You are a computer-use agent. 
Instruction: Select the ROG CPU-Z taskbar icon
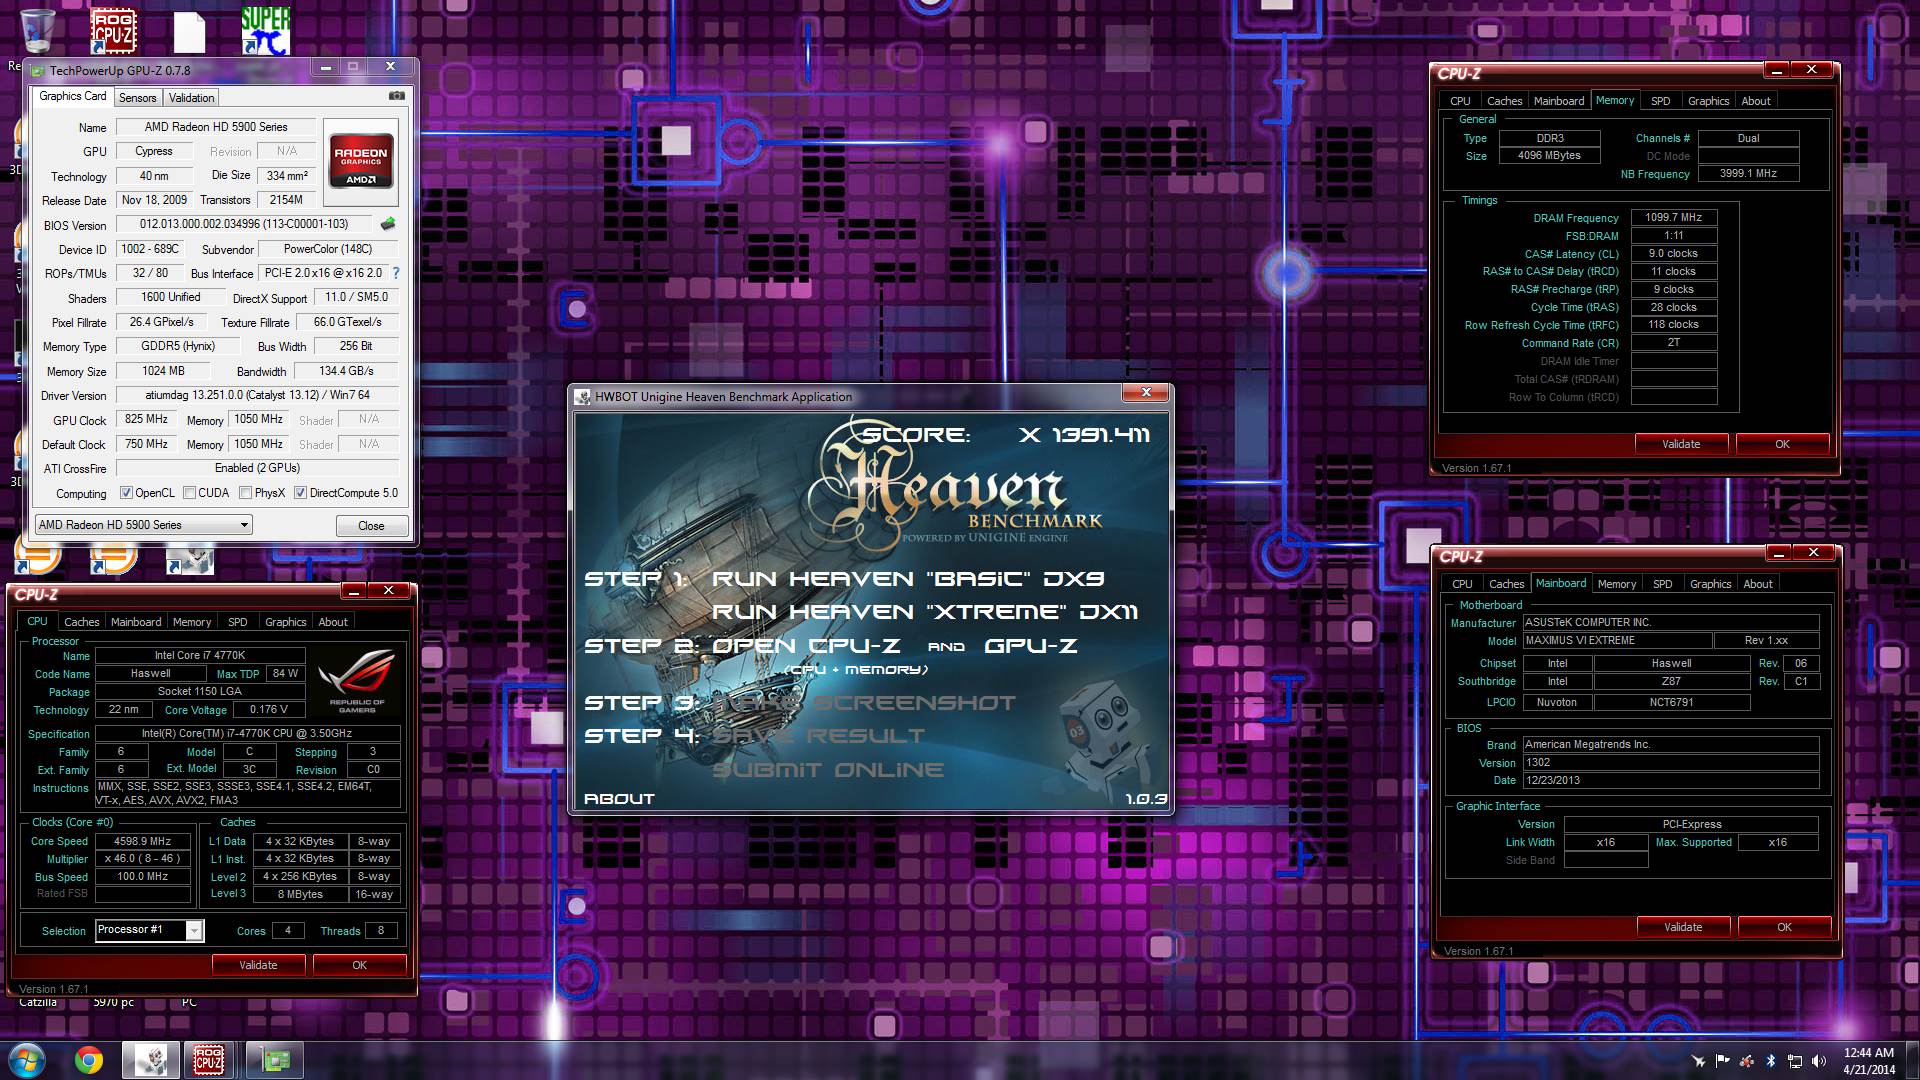pyautogui.click(x=208, y=1060)
